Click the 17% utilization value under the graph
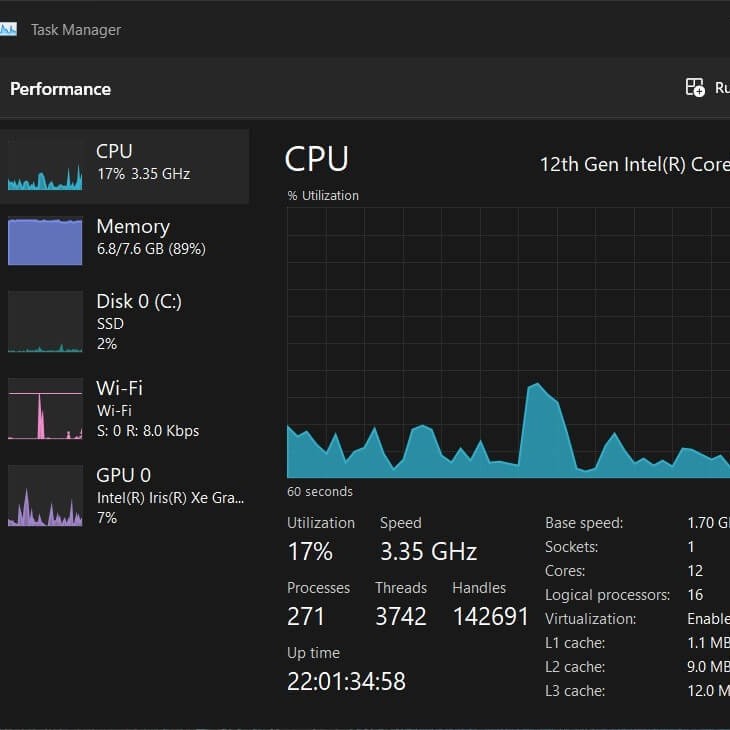Image resolution: width=730 pixels, height=730 pixels. (310, 551)
